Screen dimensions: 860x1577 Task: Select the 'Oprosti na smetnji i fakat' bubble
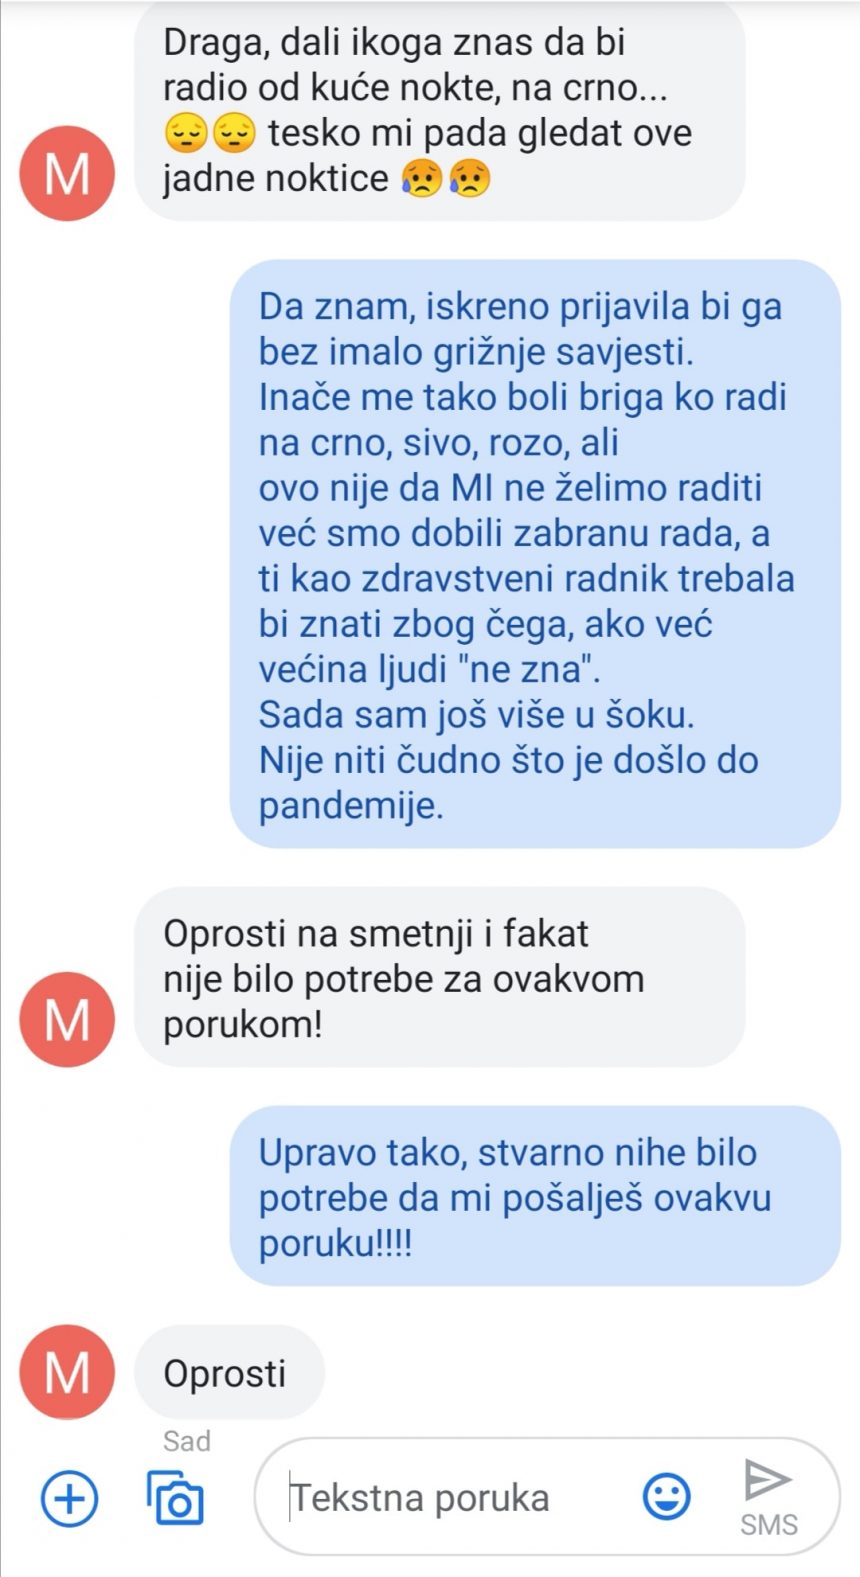(x=440, y=977)
